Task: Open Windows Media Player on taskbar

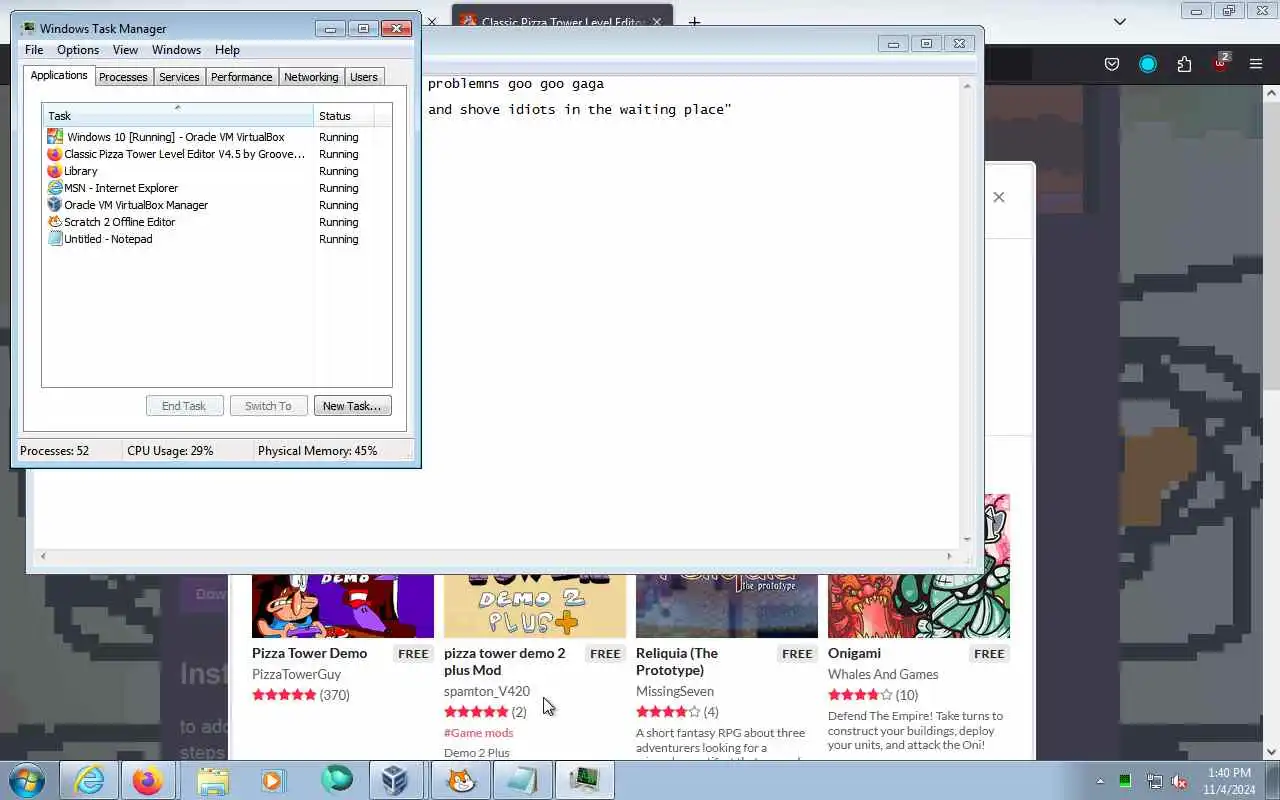Action: (273, 780)
